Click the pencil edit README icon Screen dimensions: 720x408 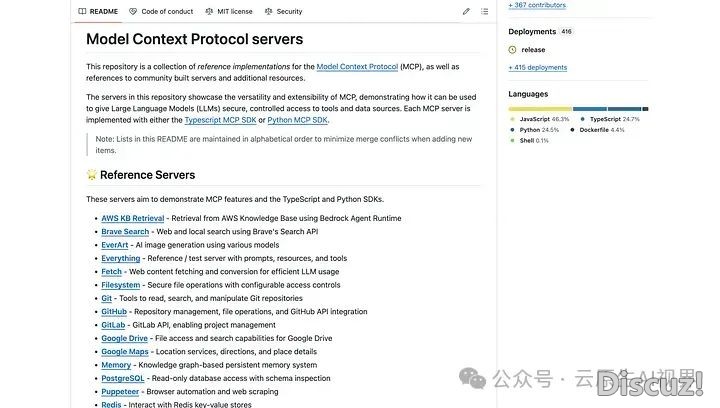[466, 11]
